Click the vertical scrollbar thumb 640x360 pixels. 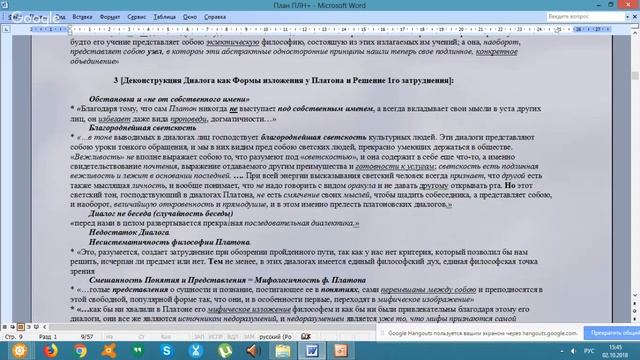(x=635, y=76)
